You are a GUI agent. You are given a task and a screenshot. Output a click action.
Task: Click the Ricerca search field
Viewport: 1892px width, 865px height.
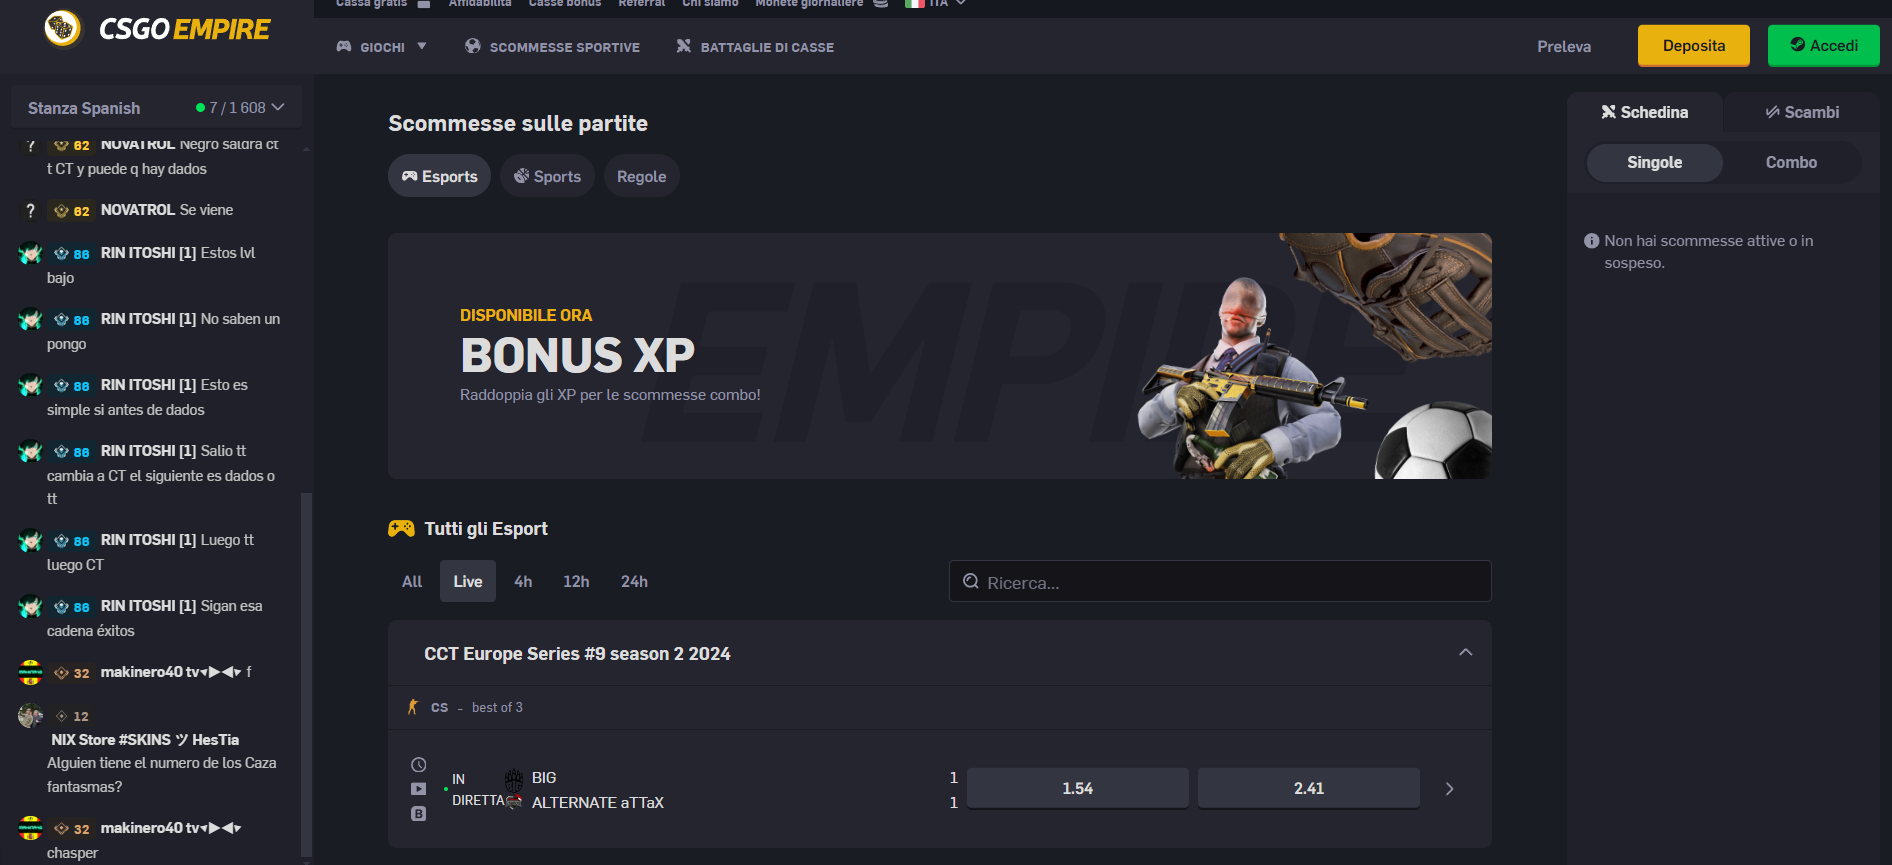[1220, 581]
